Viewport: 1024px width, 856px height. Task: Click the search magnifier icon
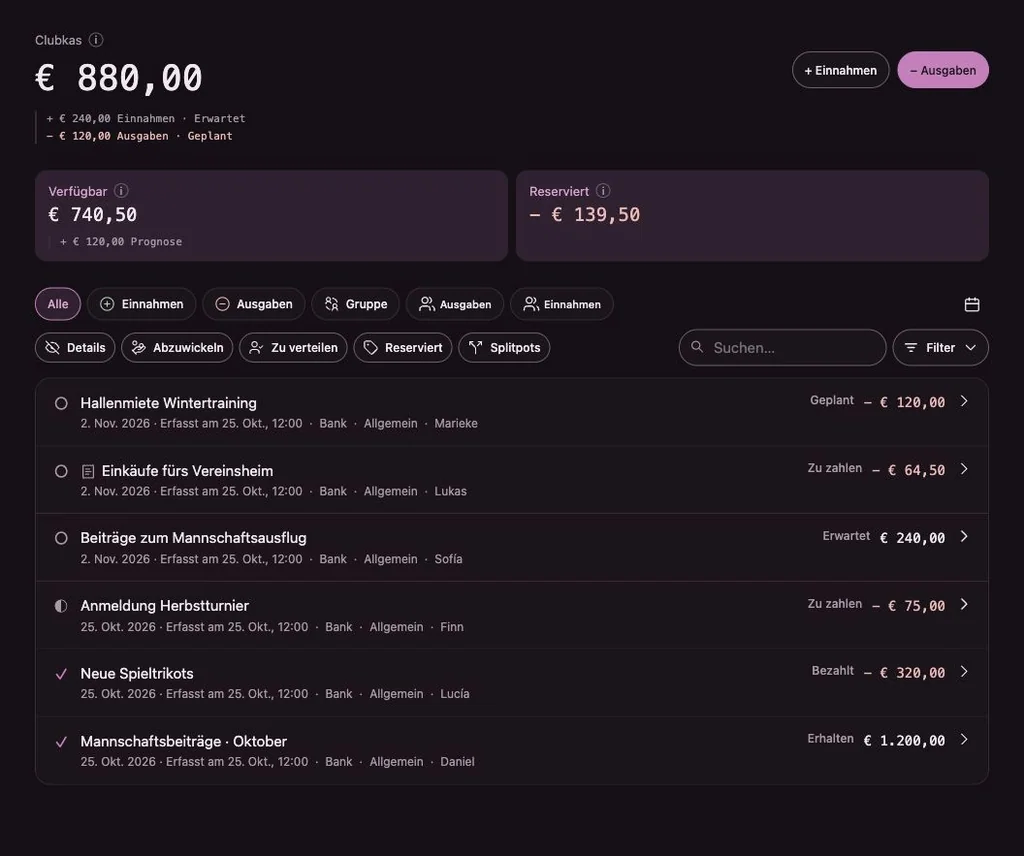(x=697, y=347)
